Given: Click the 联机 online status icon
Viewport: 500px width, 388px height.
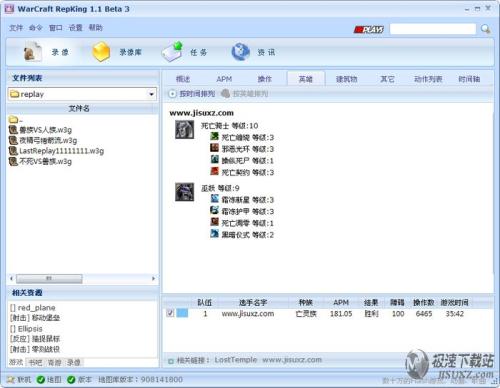Looking at the screenshot, I should pos(11,379).
